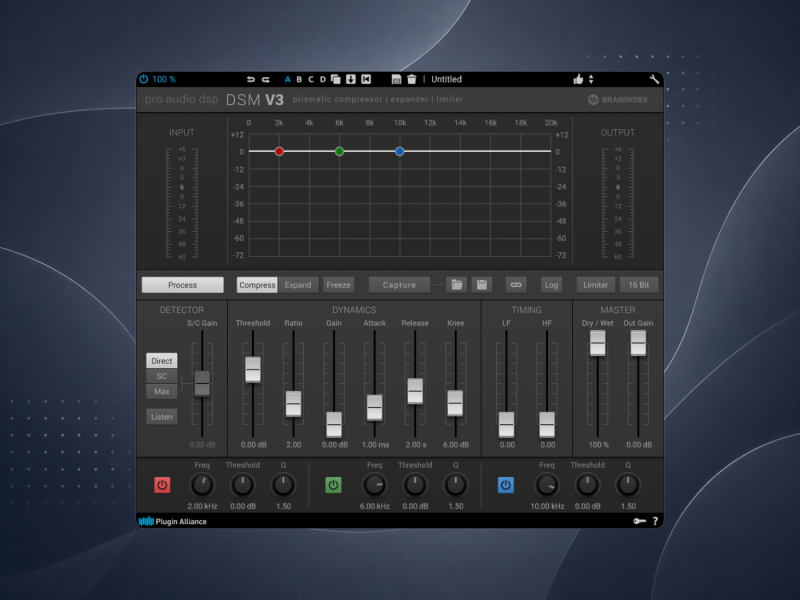
Task: Click the Knee fader handle
Action: tap(455, 403)
